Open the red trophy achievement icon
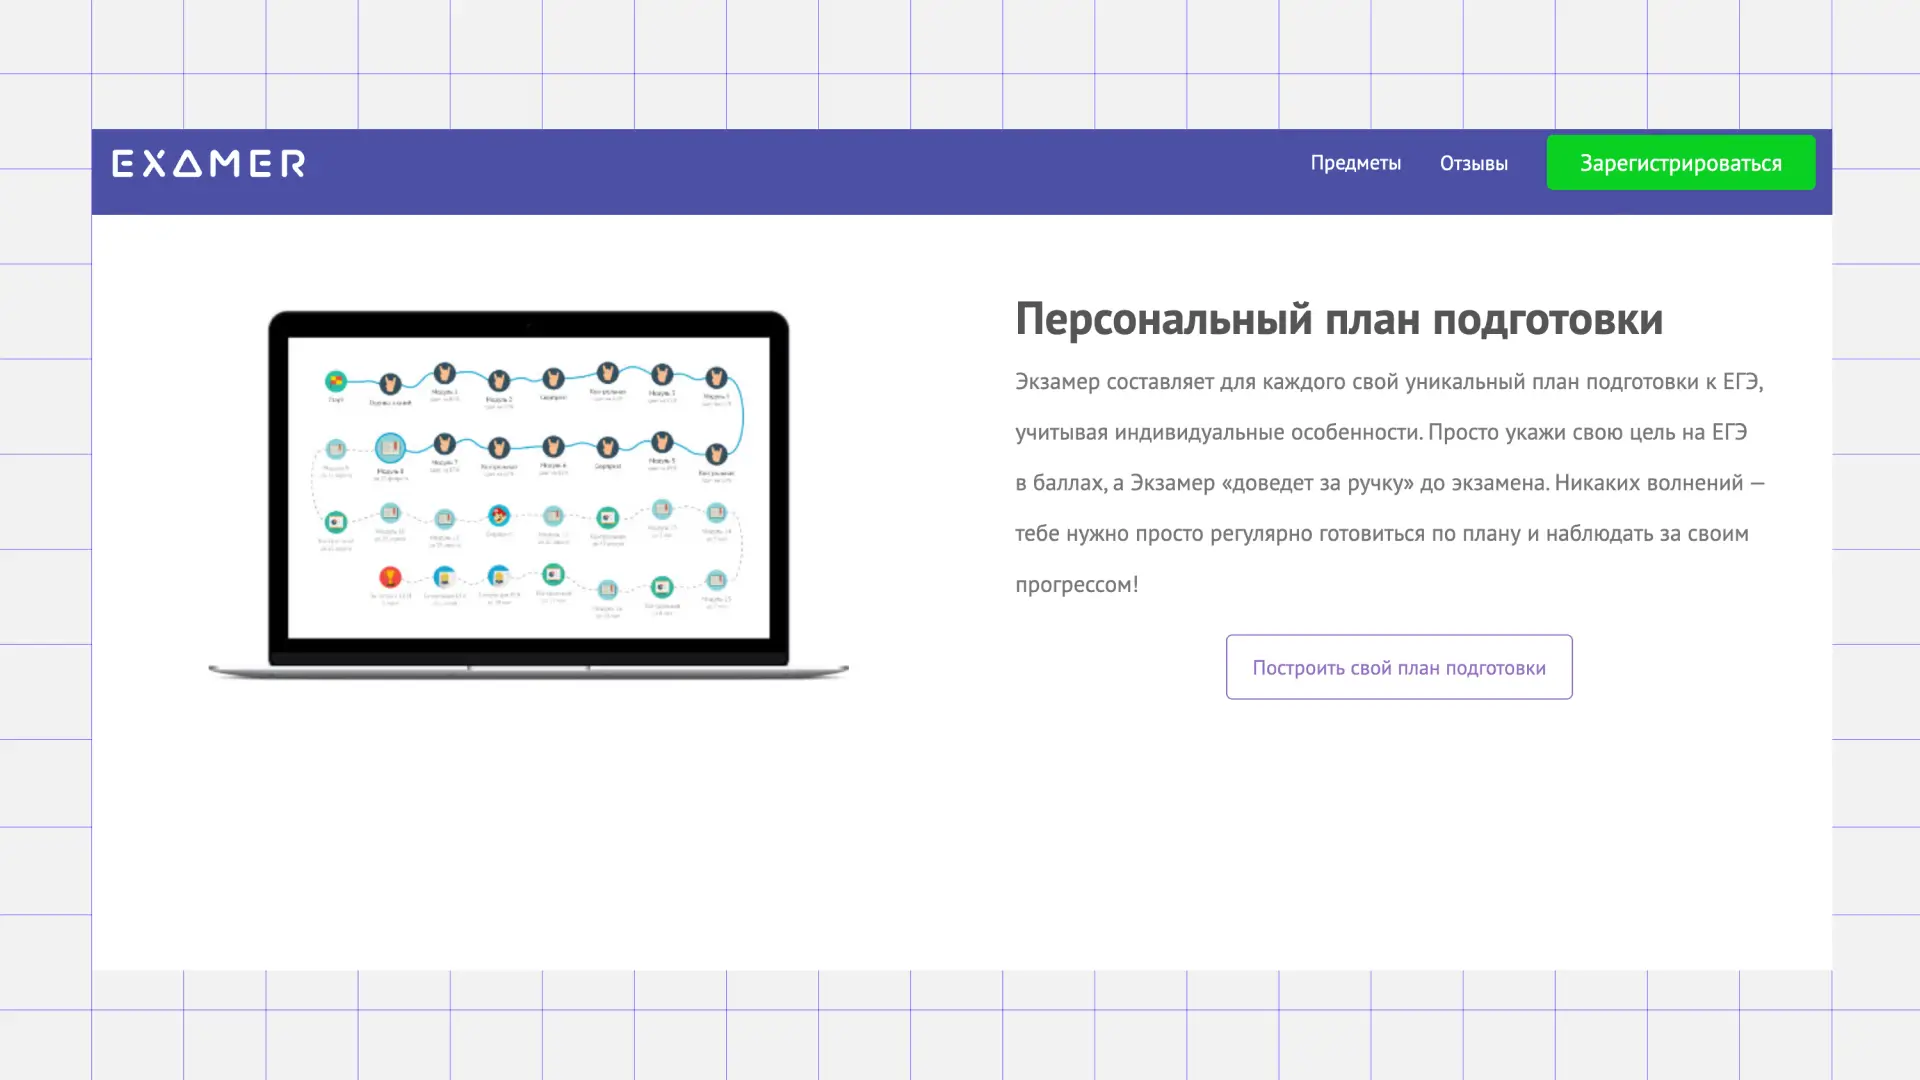 point(390,577)
